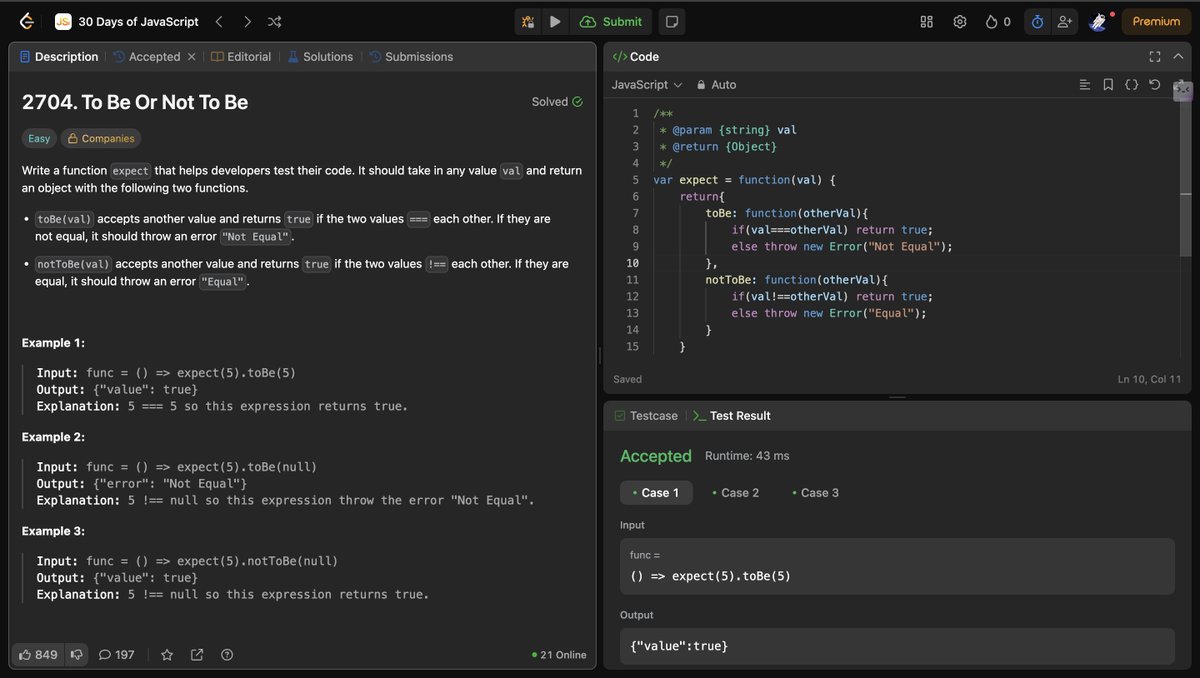
Task: Close the Accepted tab
Action: click(x=192, y=57)
